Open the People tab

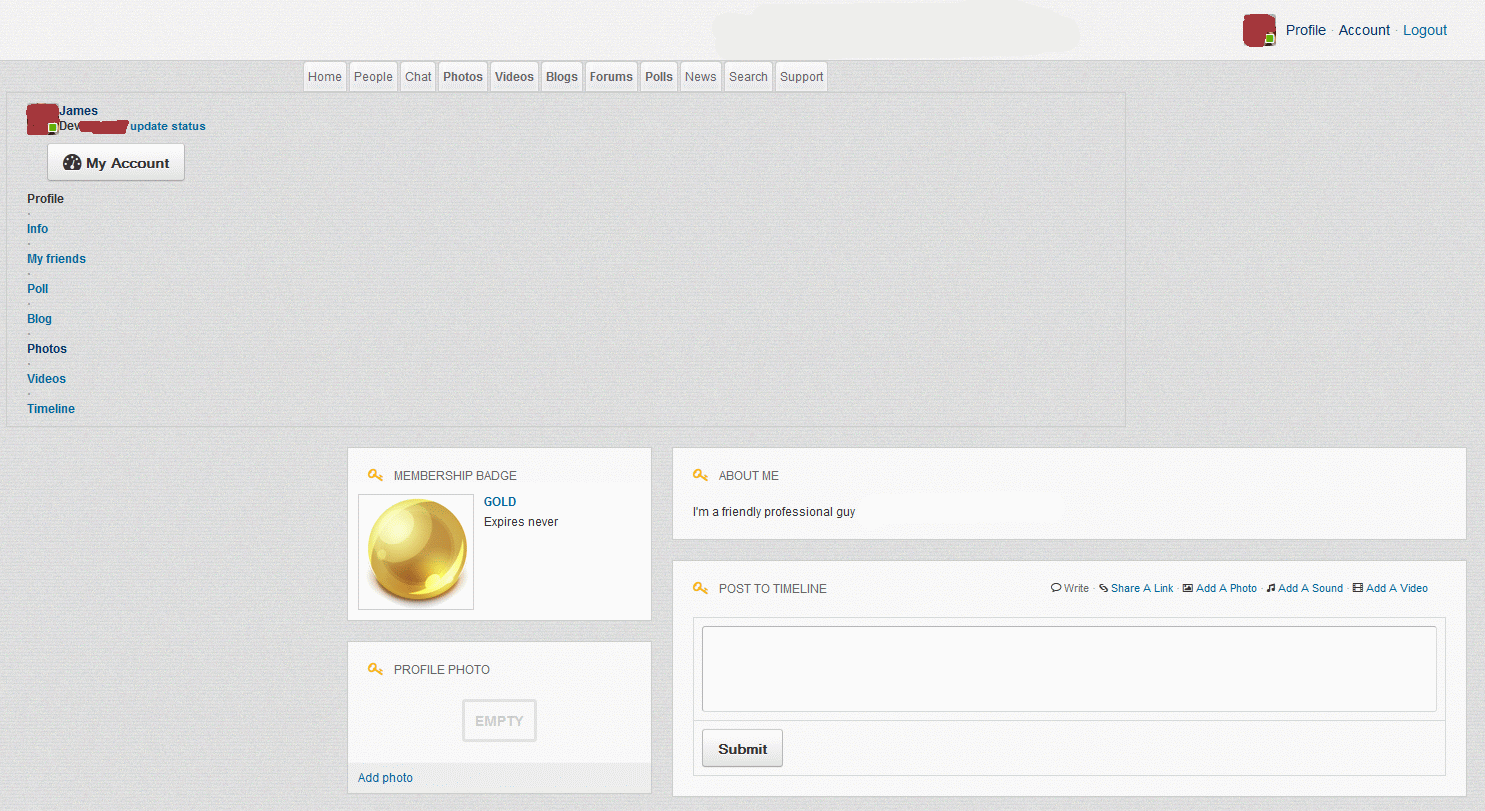373,77
